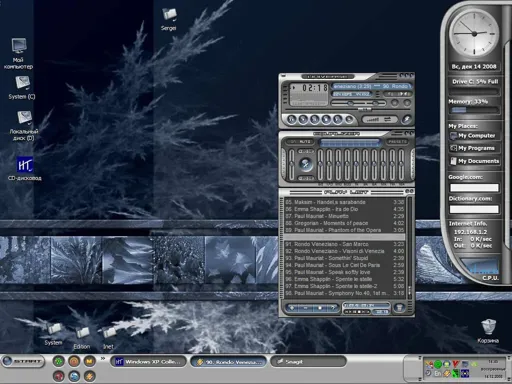Open the Локальный диск (D) icon
512x384 pixels.
tap(23, 125)
